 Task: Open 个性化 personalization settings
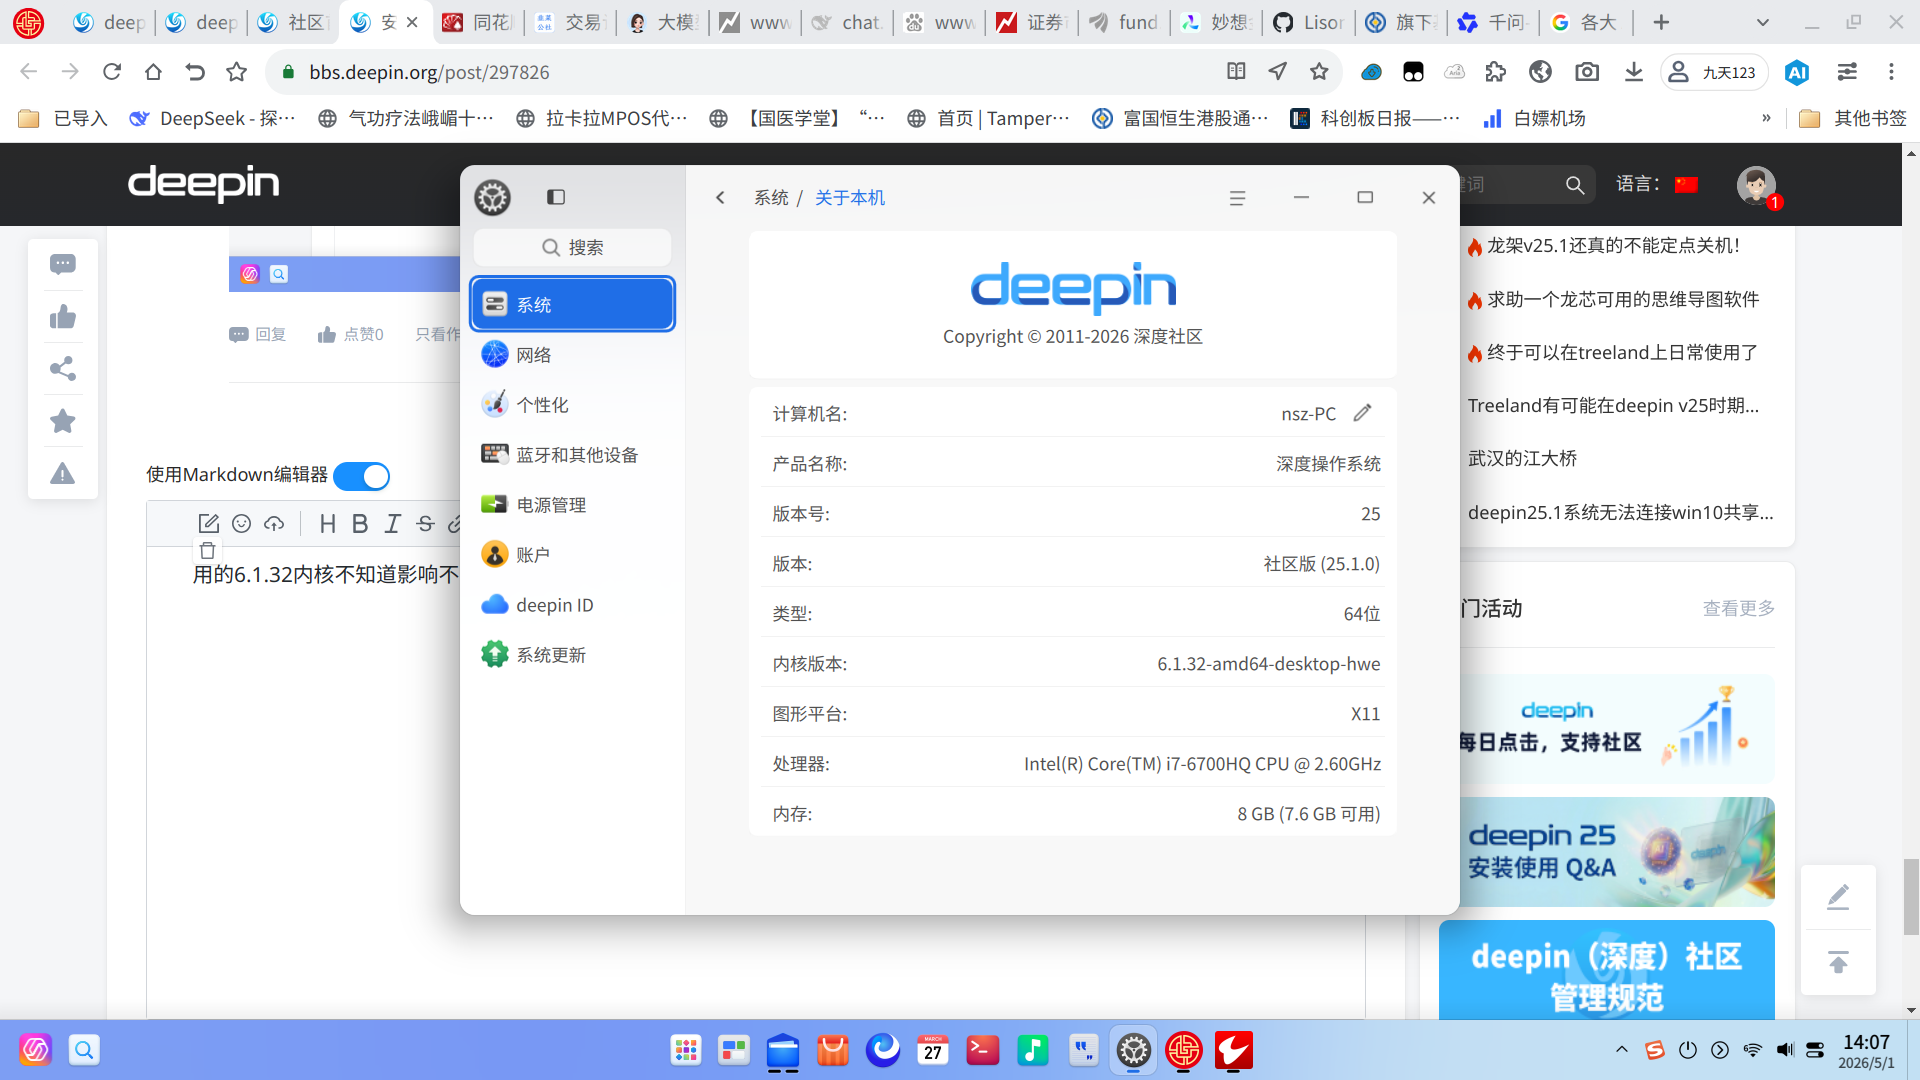point(572,405)
